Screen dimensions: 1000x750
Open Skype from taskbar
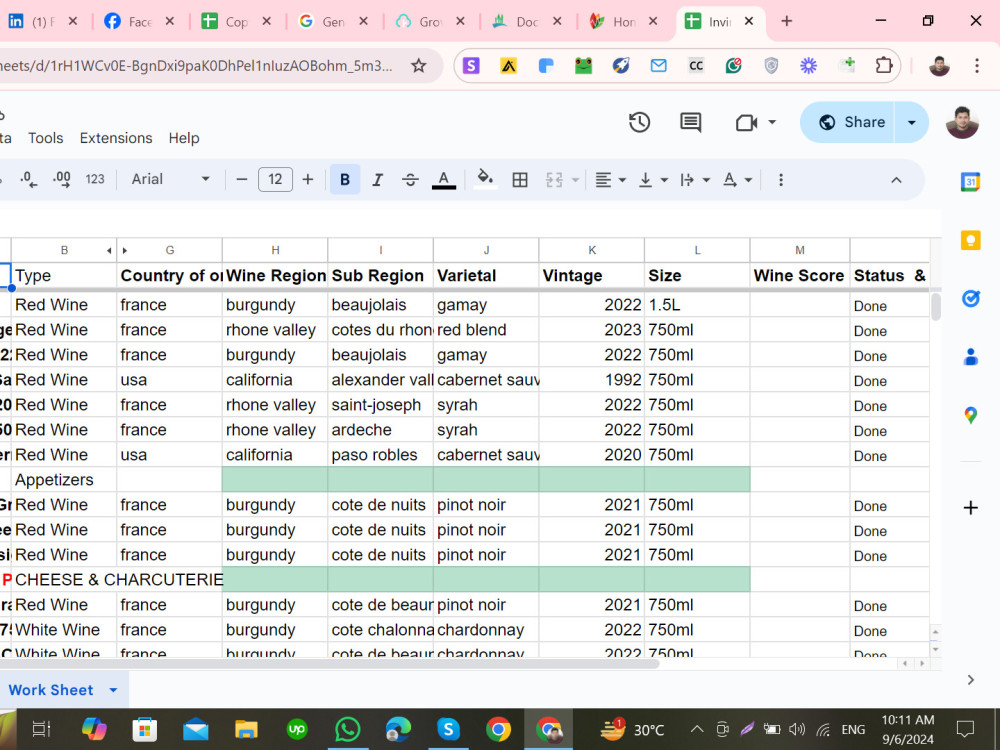point(448,728)
